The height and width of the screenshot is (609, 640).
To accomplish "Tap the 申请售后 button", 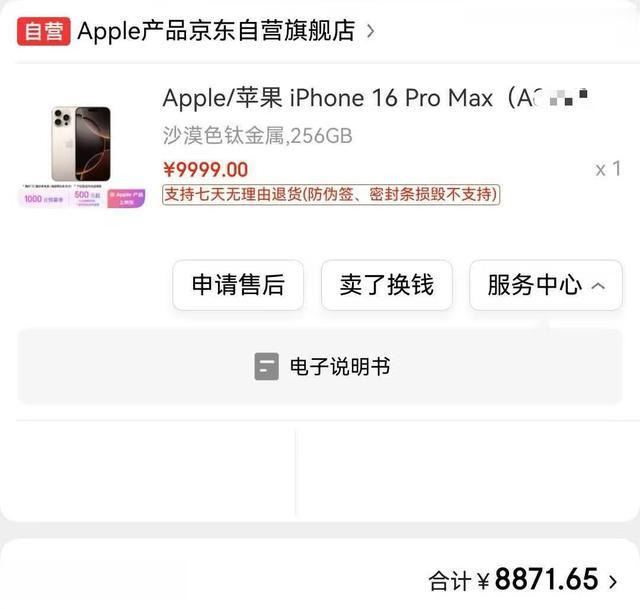I will (238, 285).
